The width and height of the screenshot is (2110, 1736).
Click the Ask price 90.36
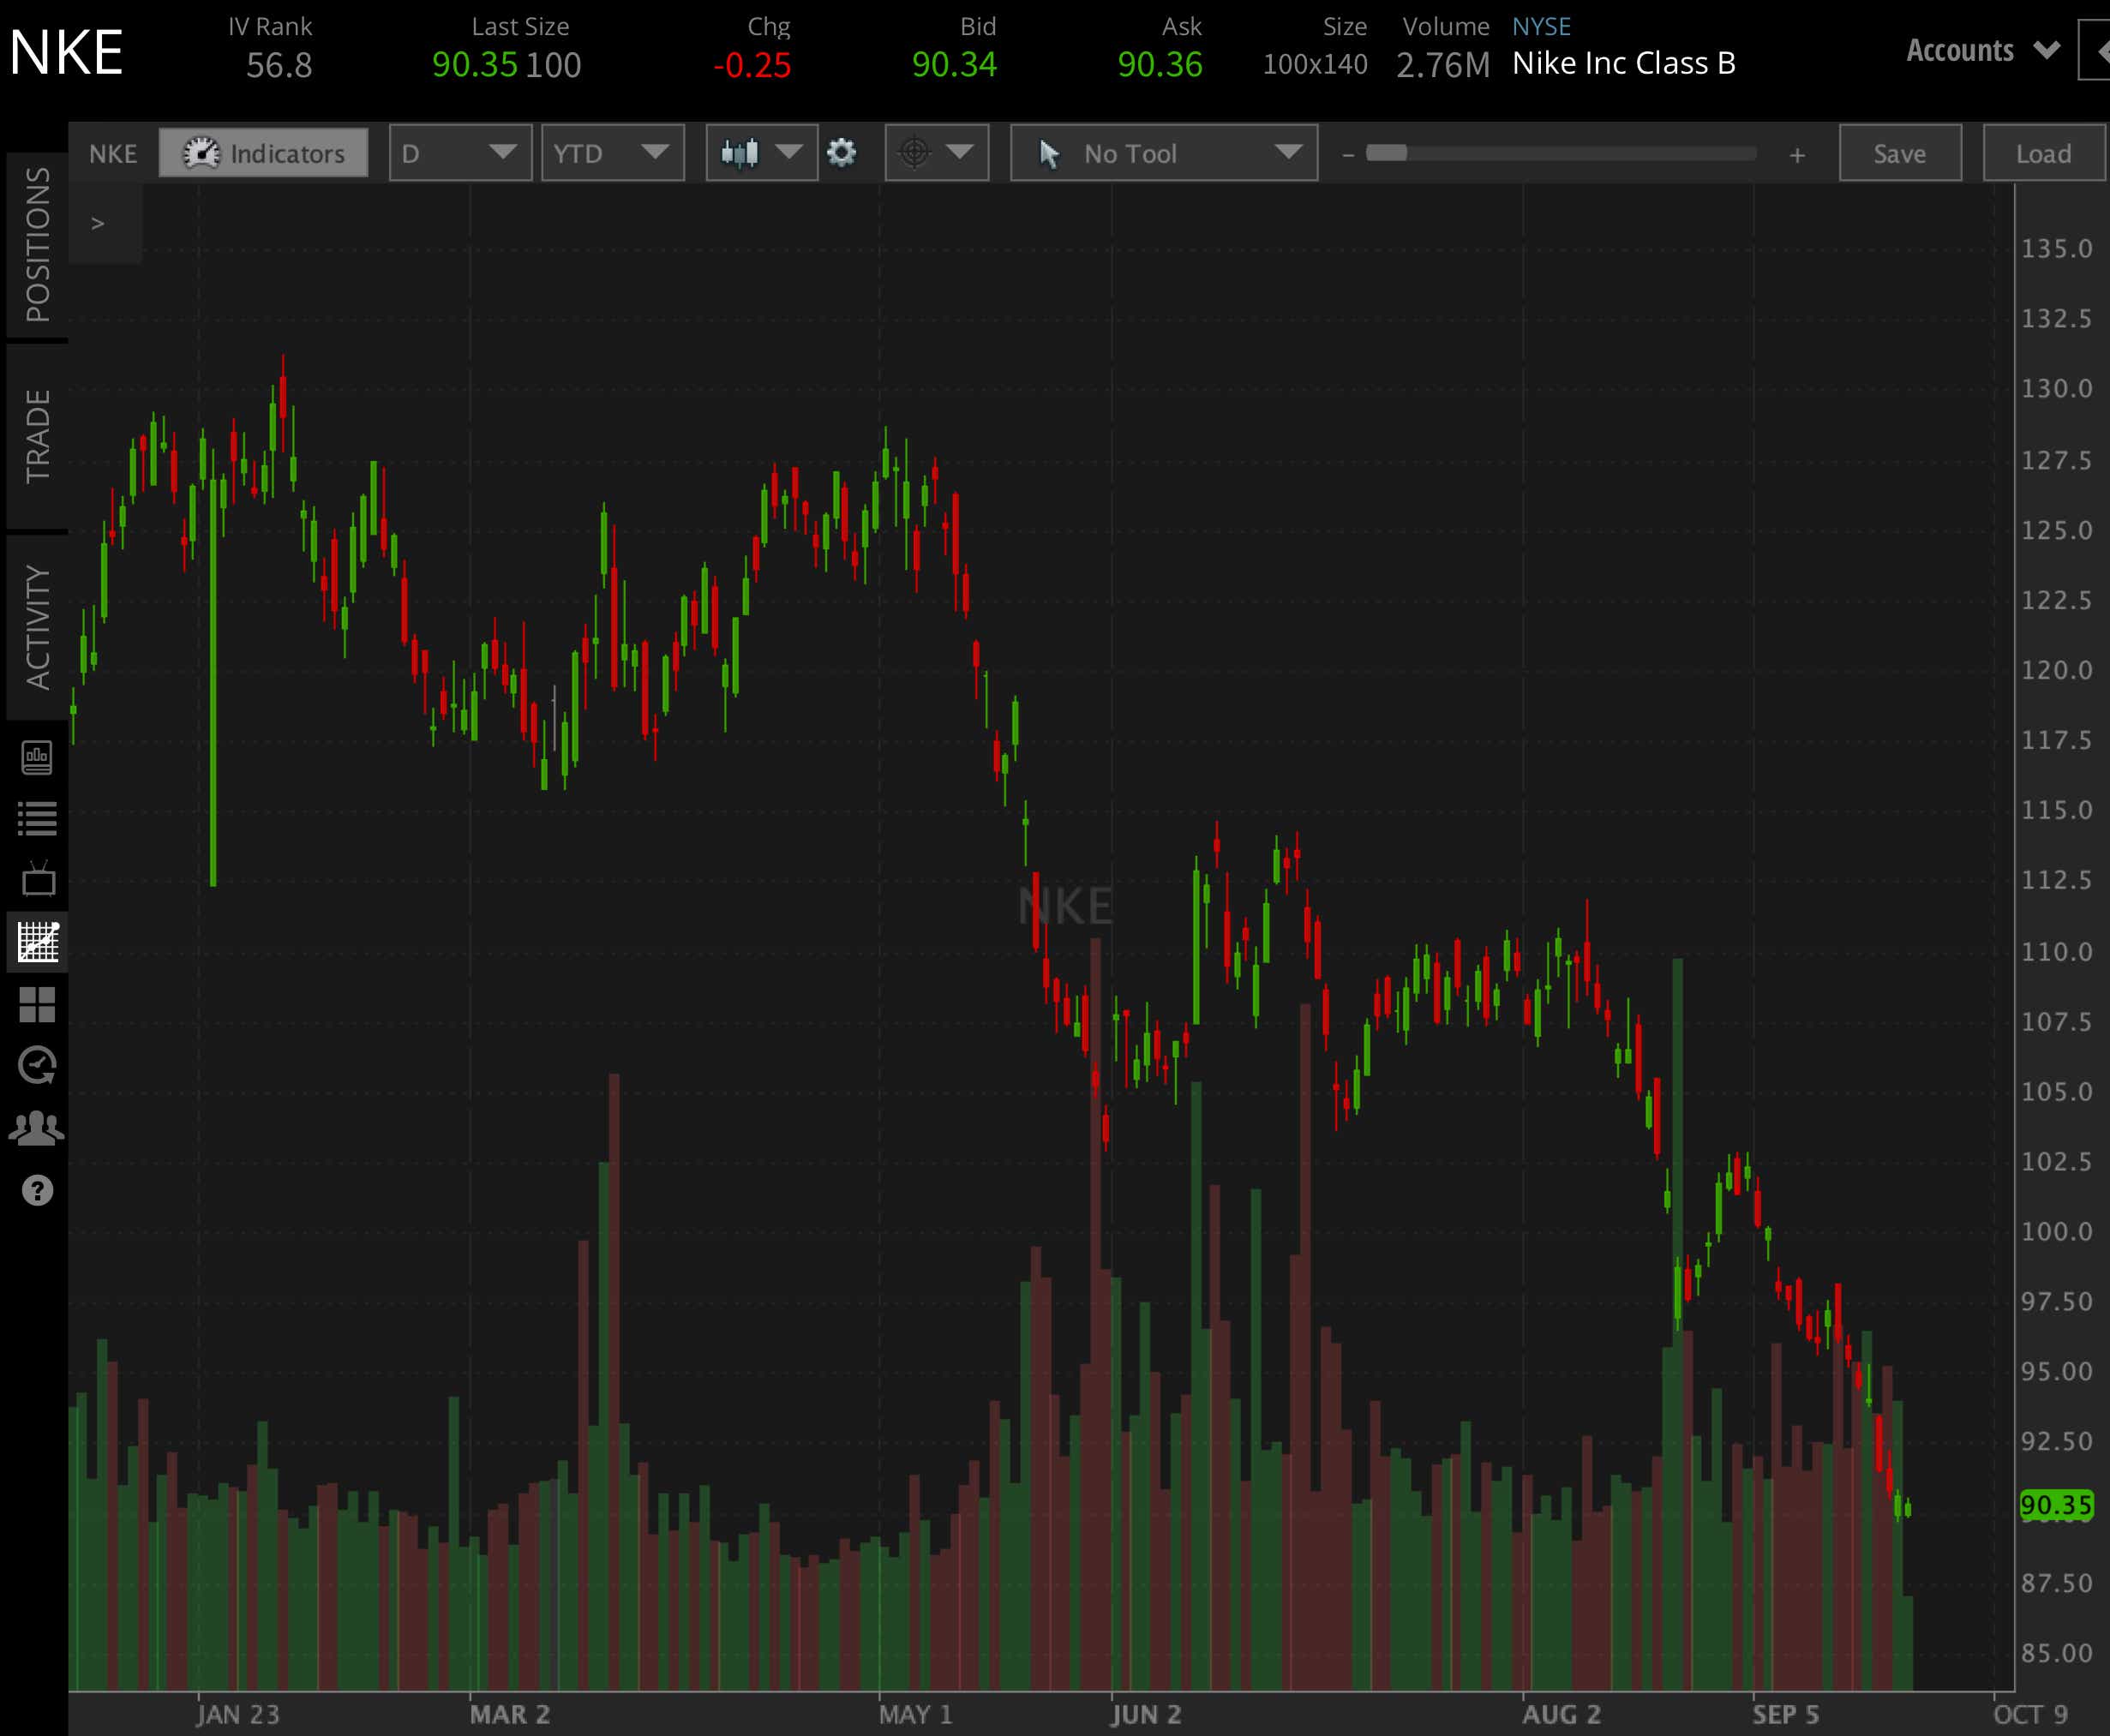click(1160, 65)
